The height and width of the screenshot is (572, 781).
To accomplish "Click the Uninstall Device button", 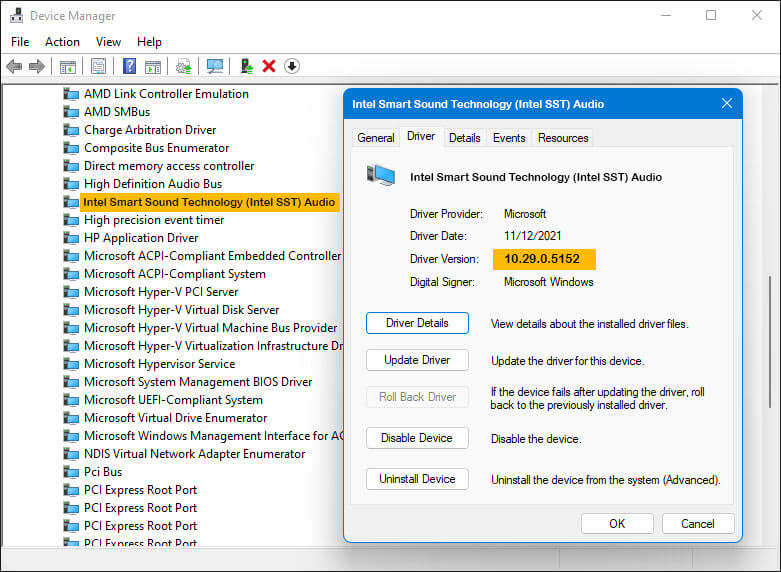I will pos(417,479).
